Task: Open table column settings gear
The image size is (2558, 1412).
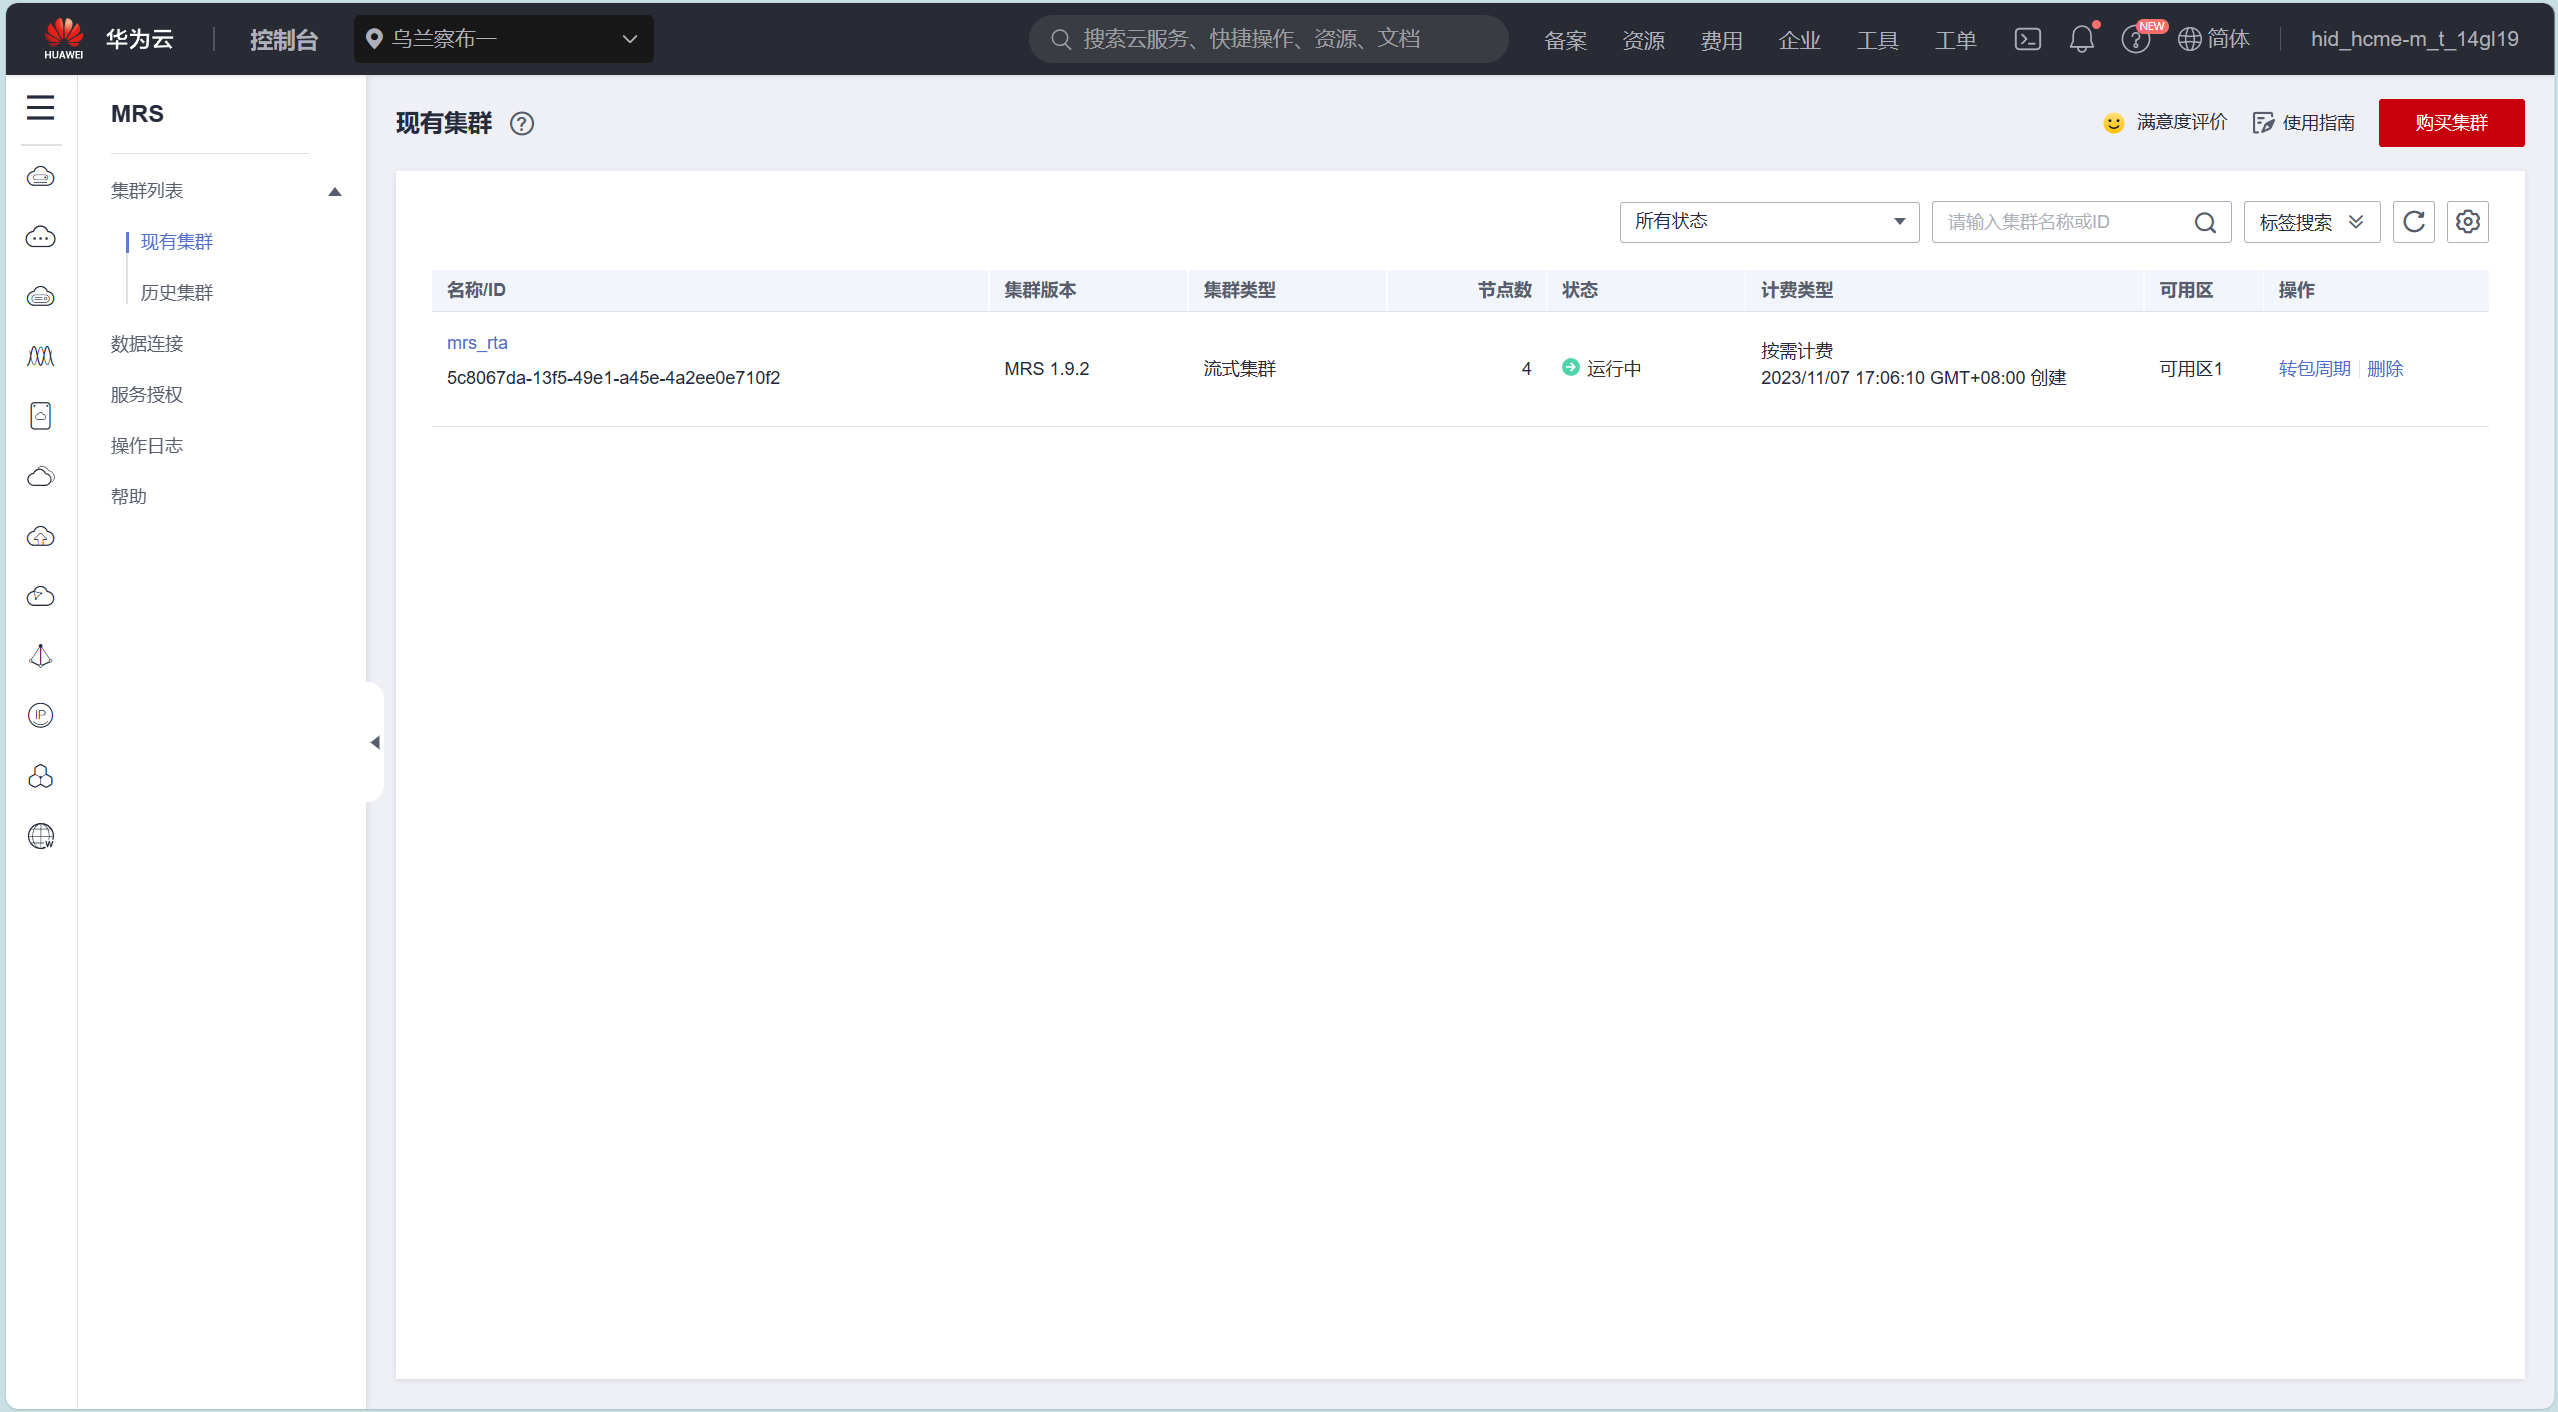Action: click(2467, 222)
